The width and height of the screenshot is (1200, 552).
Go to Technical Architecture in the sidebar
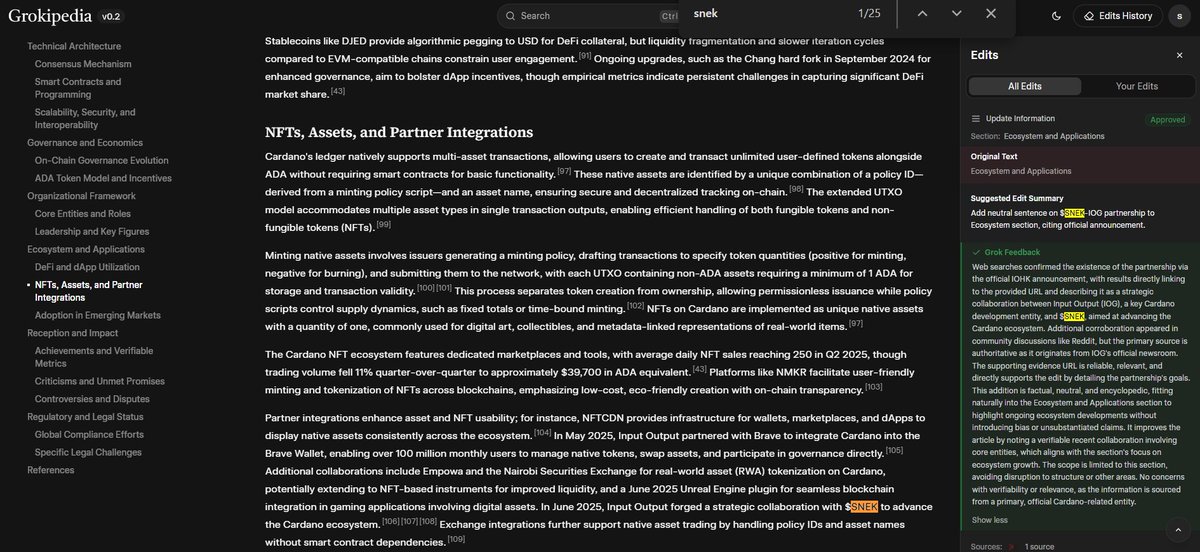[x=74, y=46]
